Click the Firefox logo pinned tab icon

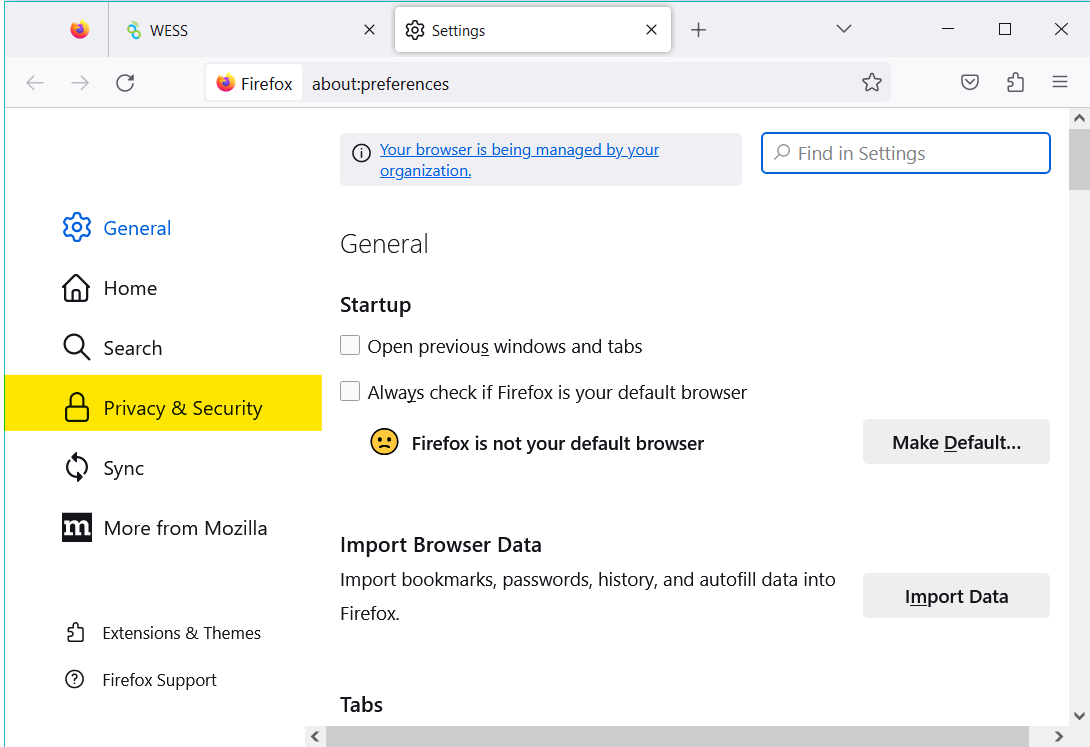(79, 30)
